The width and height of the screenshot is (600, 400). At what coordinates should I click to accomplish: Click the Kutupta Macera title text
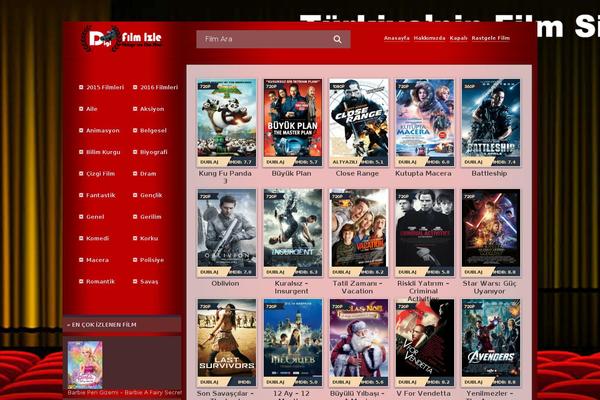click(x=423, y=173)
